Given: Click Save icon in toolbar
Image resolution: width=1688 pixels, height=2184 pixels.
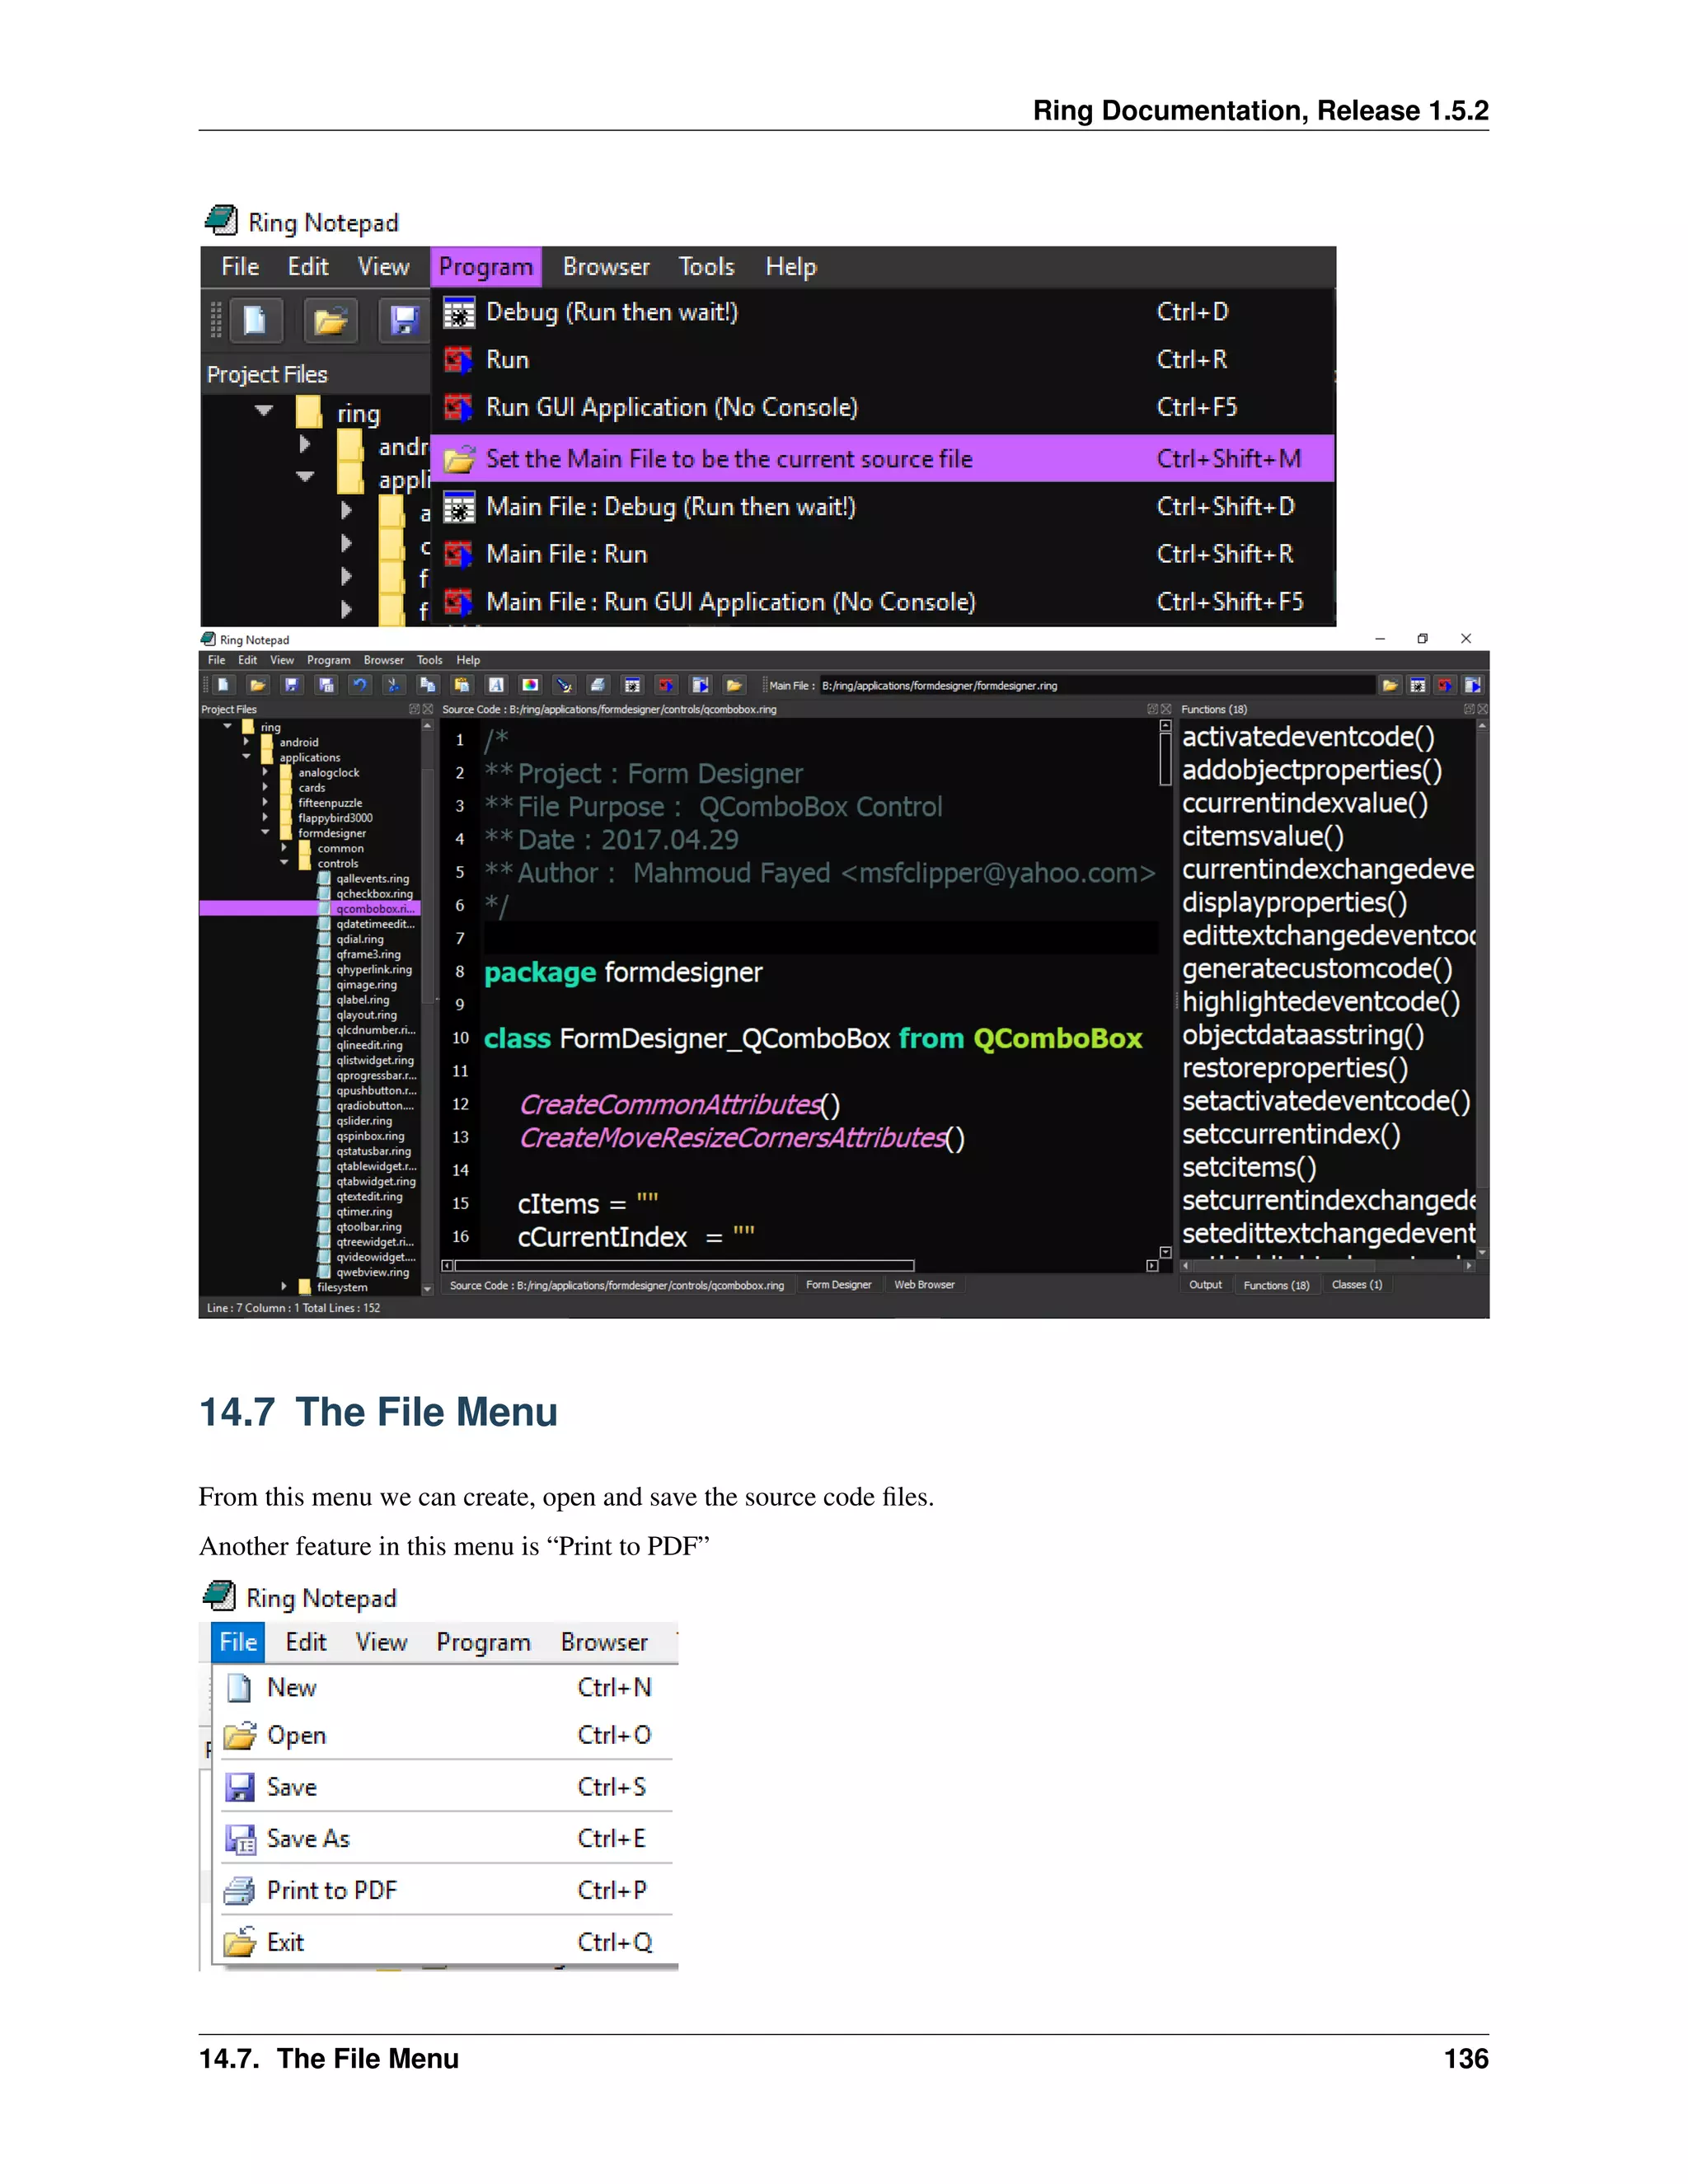Looking at the screenshot, I should (x=292, y=685).
